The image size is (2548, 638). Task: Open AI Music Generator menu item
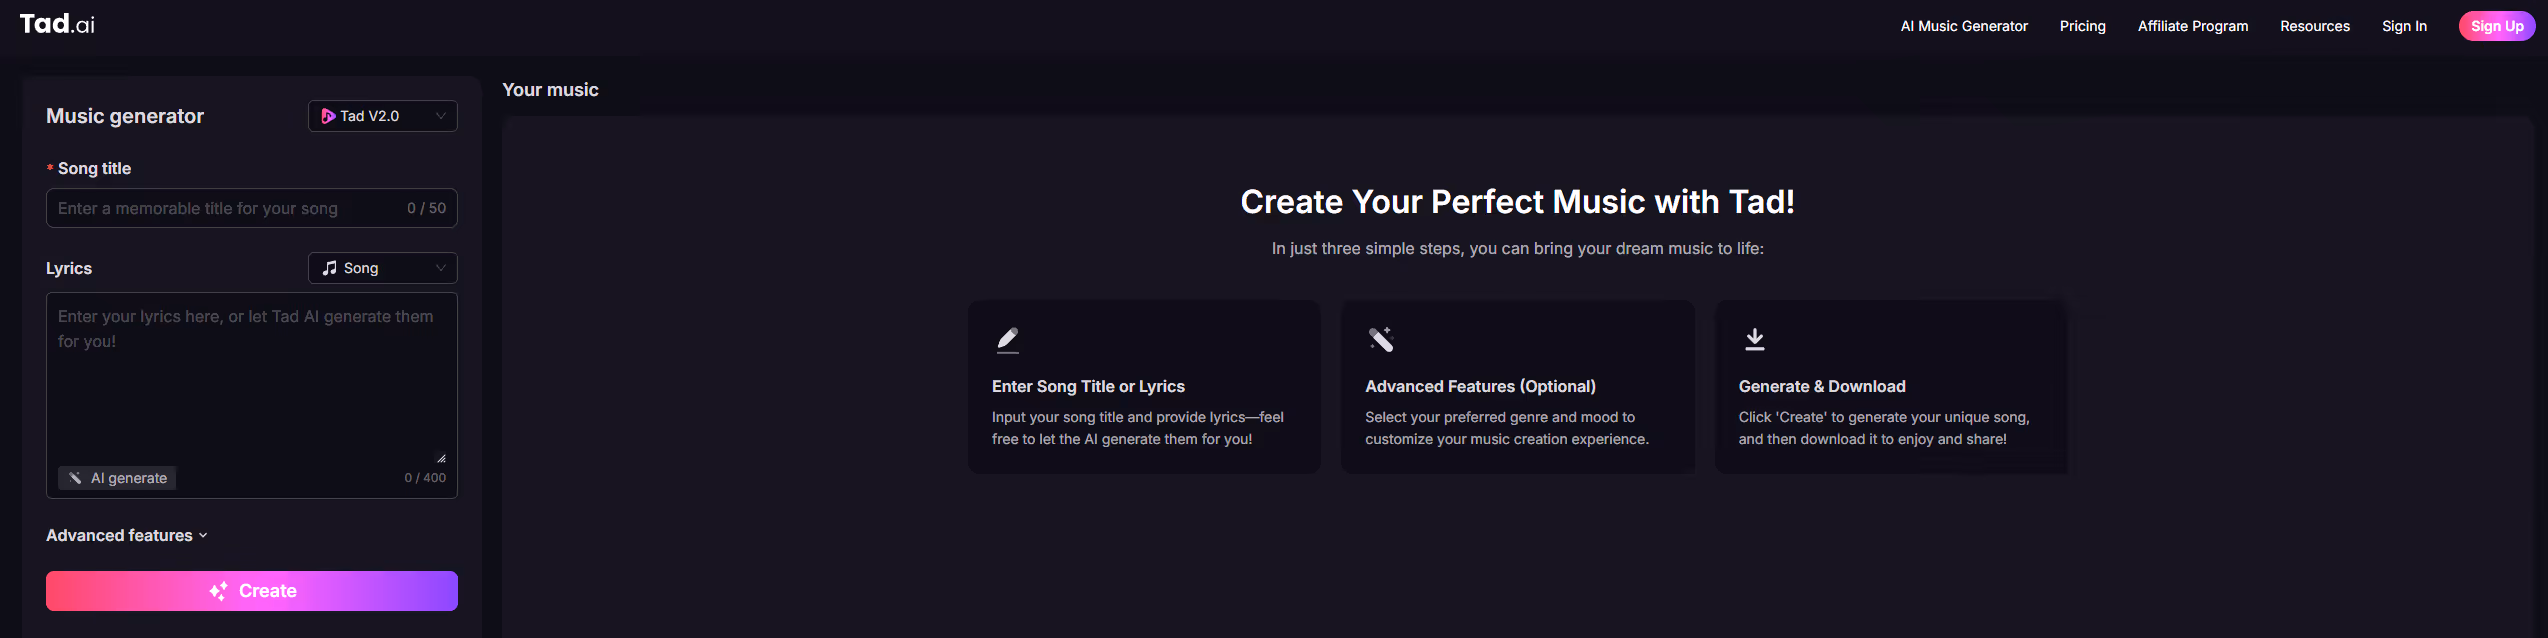pyautogui.click(x=1964, y=26)
